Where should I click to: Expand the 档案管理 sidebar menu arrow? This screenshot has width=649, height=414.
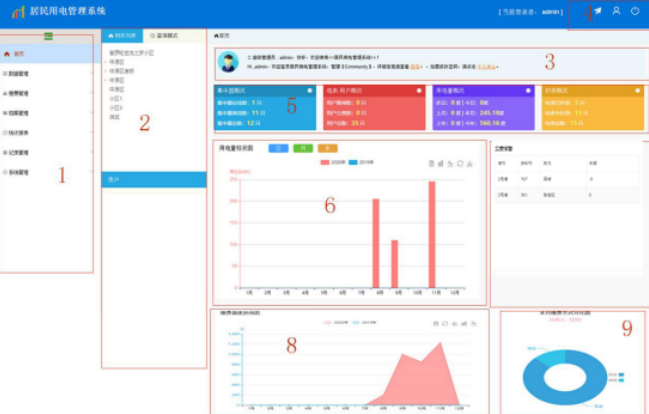tap(91, 113)
